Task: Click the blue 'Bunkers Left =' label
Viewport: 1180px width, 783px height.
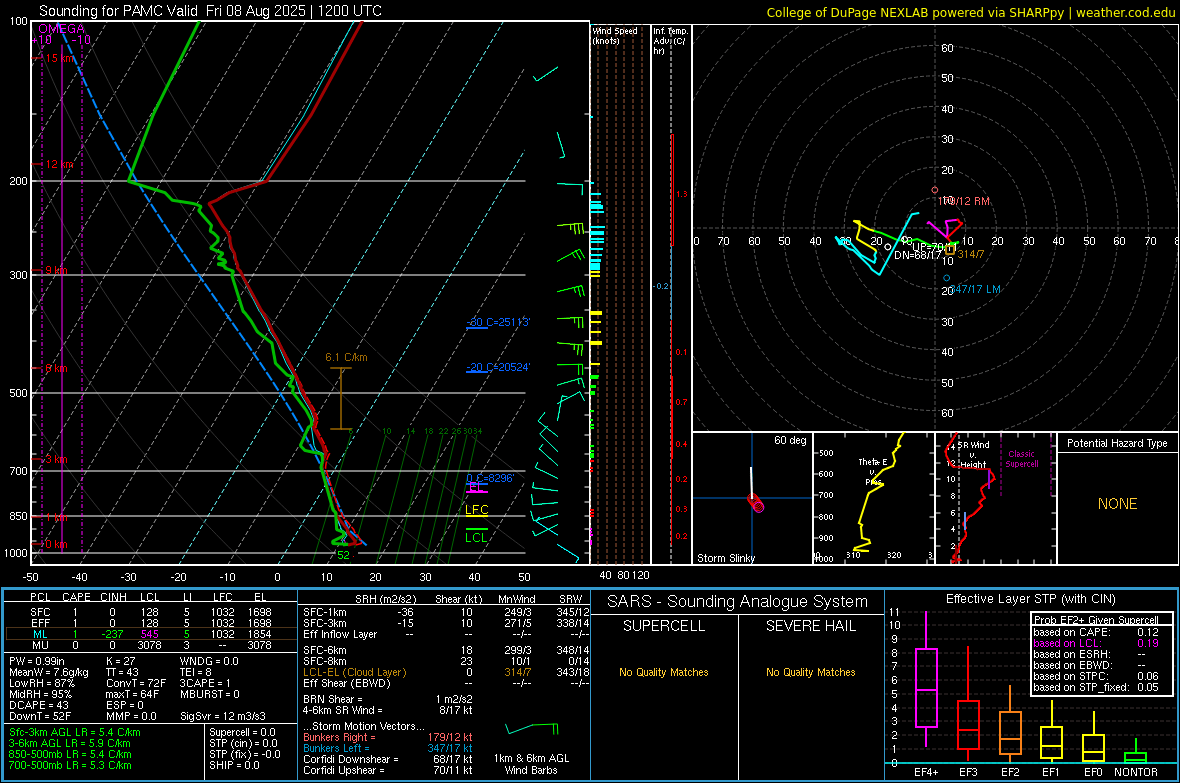Action: point(336,748)
